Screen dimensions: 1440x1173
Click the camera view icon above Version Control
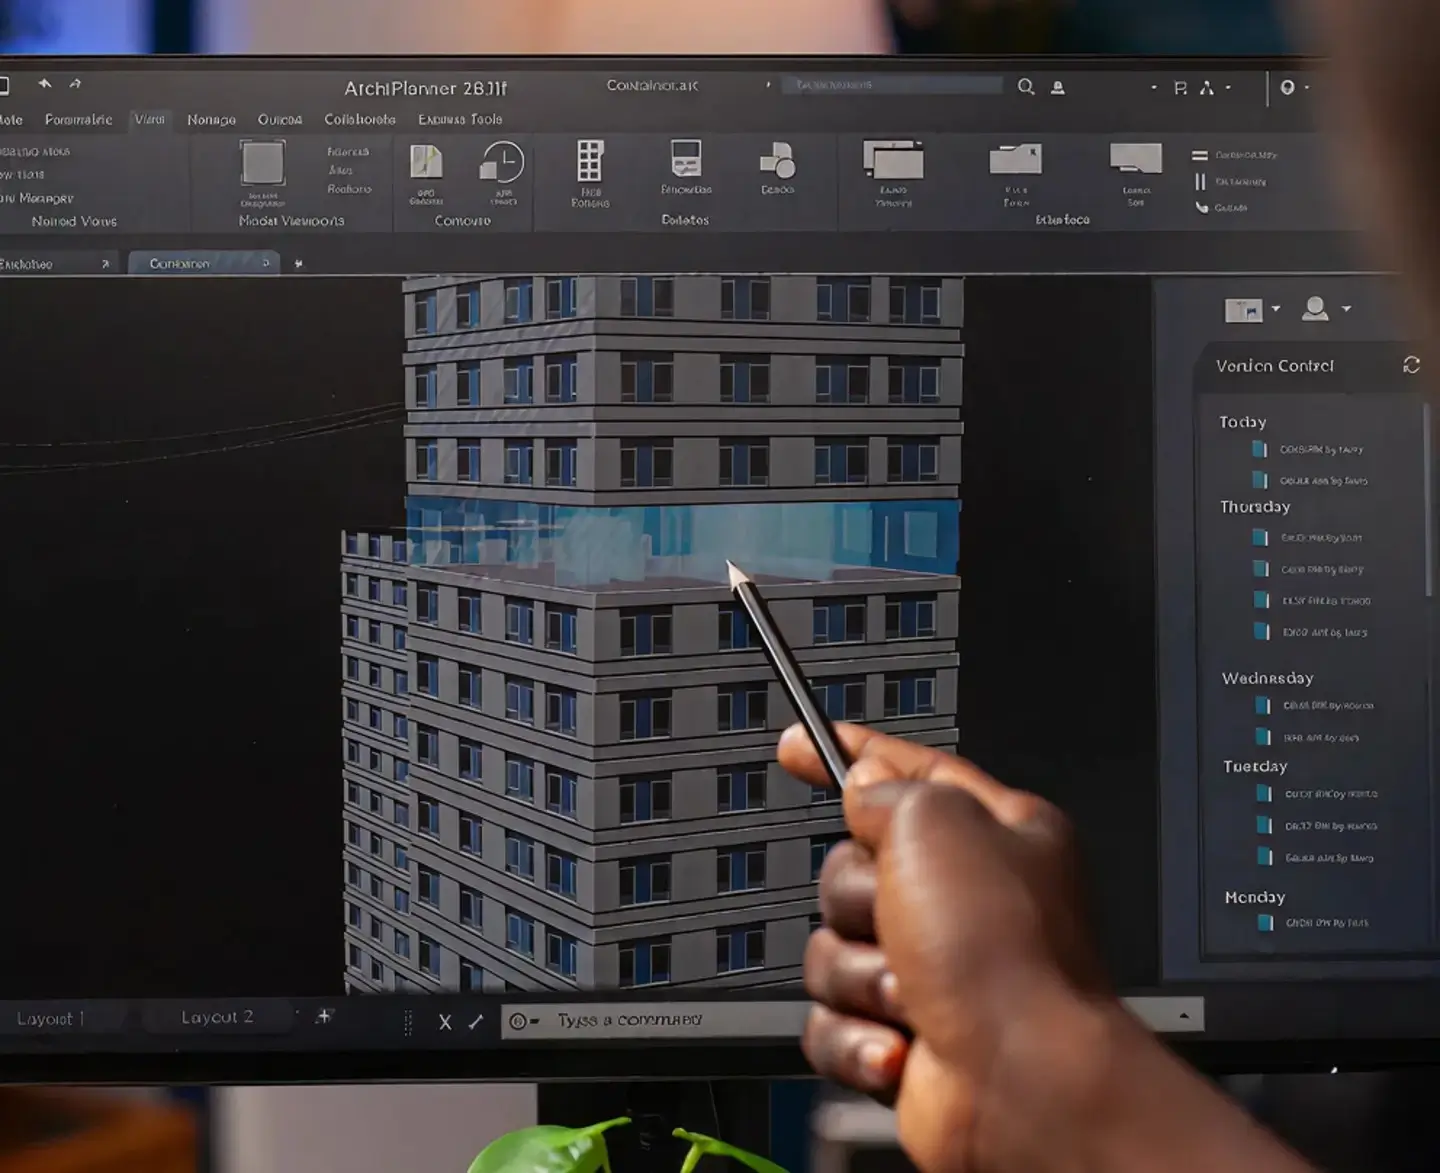(x=1243, y=309)
